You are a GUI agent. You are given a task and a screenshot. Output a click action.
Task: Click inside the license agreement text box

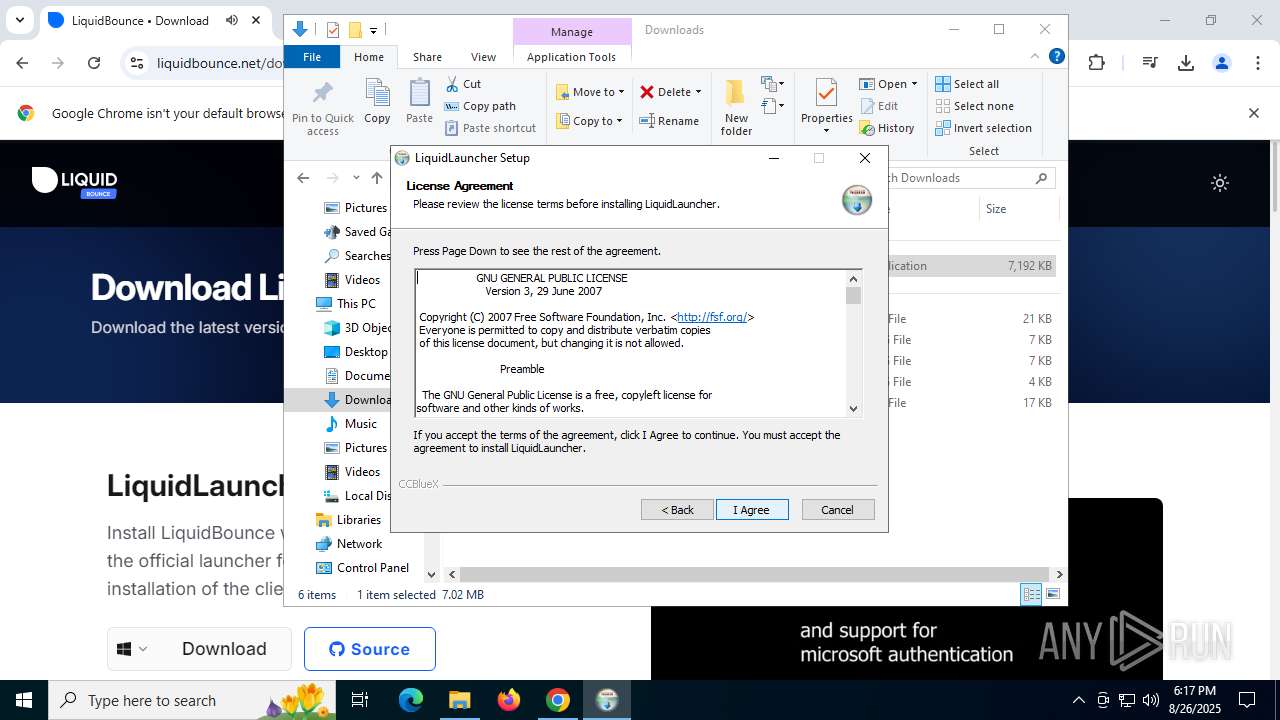point(630,343)
